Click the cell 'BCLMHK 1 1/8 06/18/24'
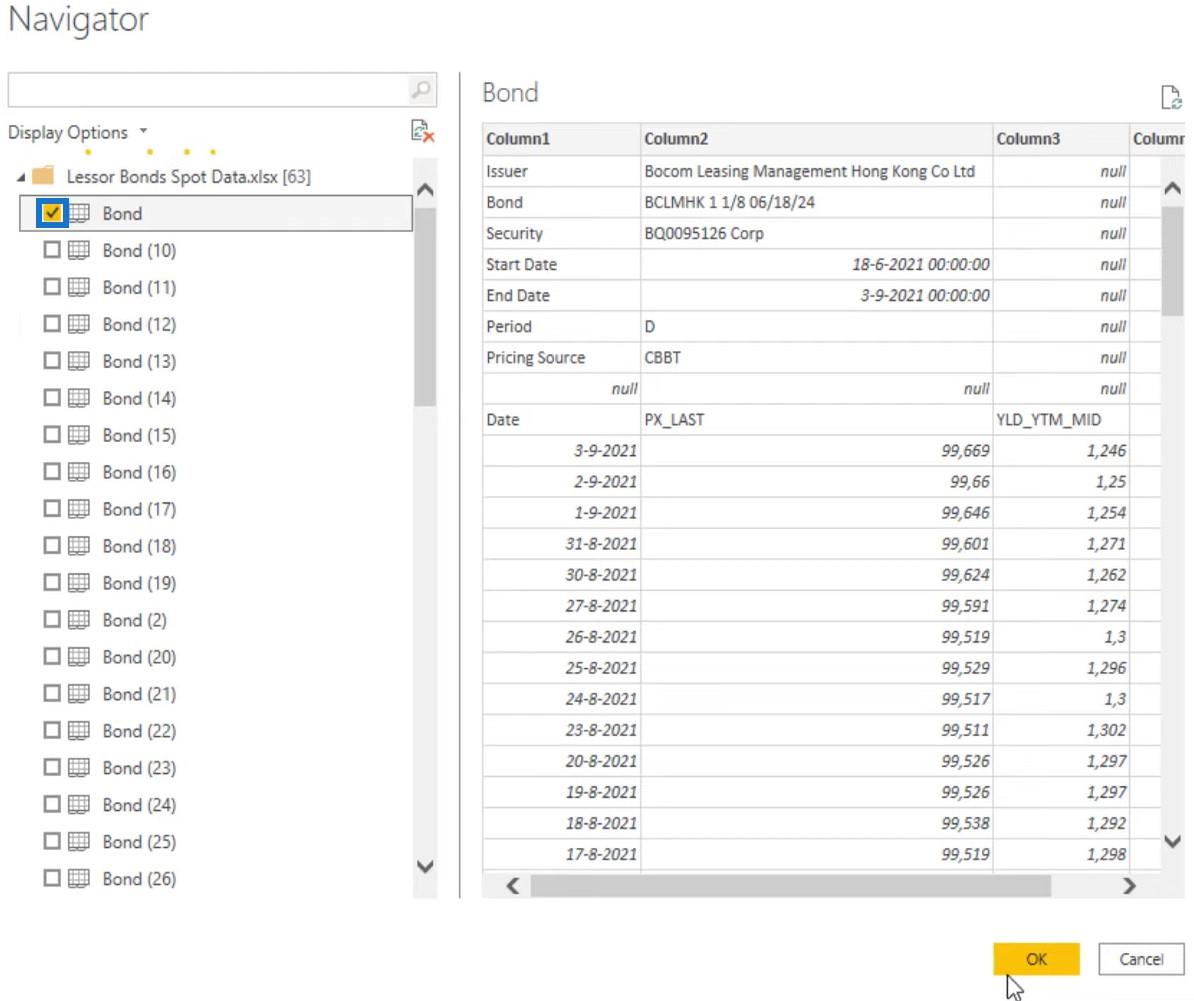This screenshot has height=1001, width=1194. (x=816, y=202)
